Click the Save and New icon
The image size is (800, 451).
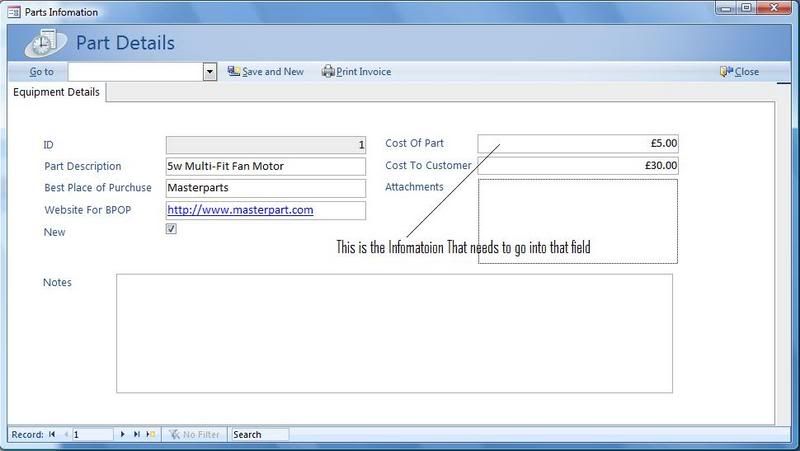click(x=234, y=72)
